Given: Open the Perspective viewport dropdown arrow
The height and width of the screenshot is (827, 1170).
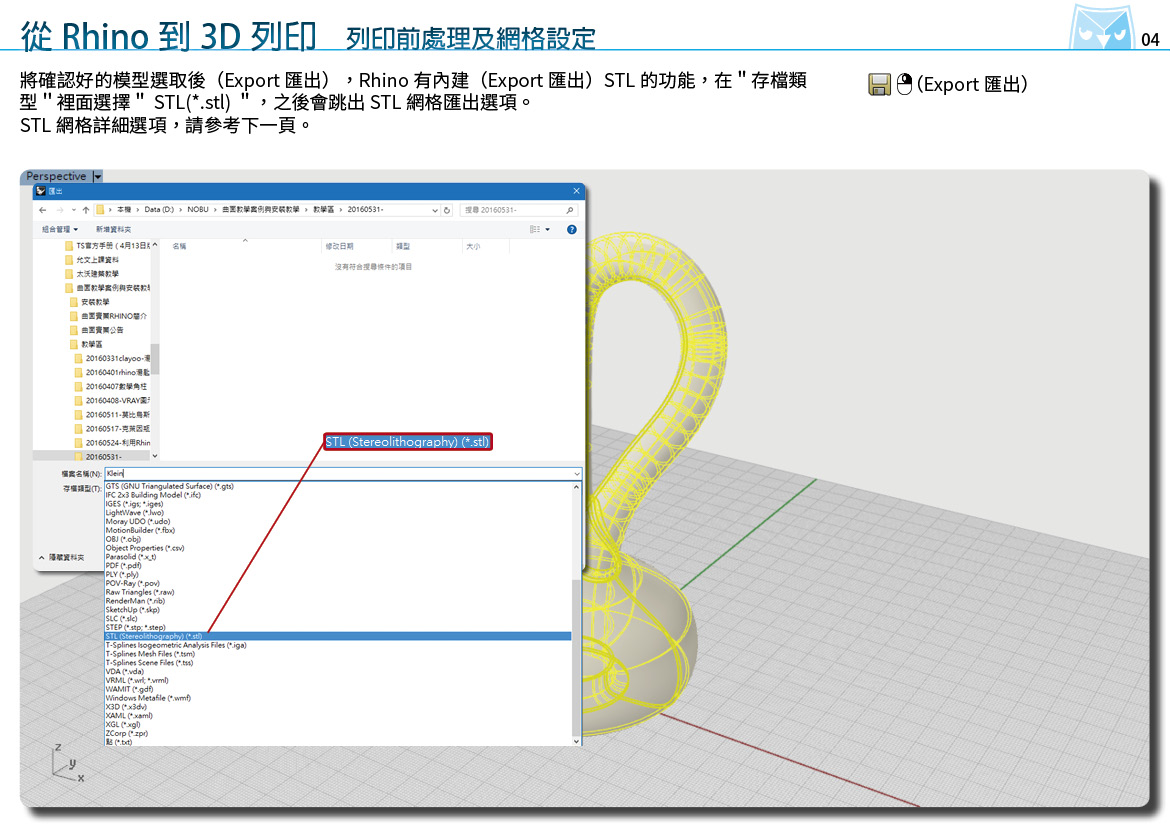Looking at the screenshot, I should (97, 177).
